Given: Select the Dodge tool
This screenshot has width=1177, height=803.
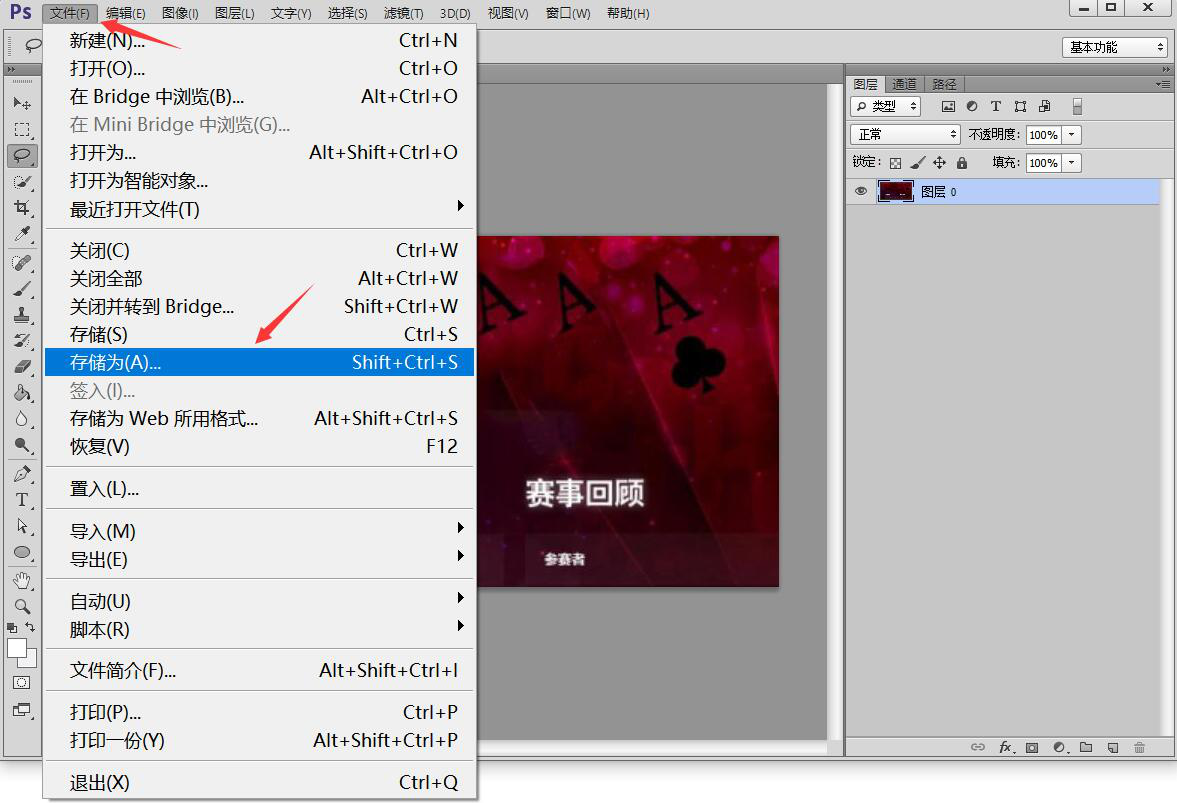Looking at the screenshot, I should pos(22,445).
